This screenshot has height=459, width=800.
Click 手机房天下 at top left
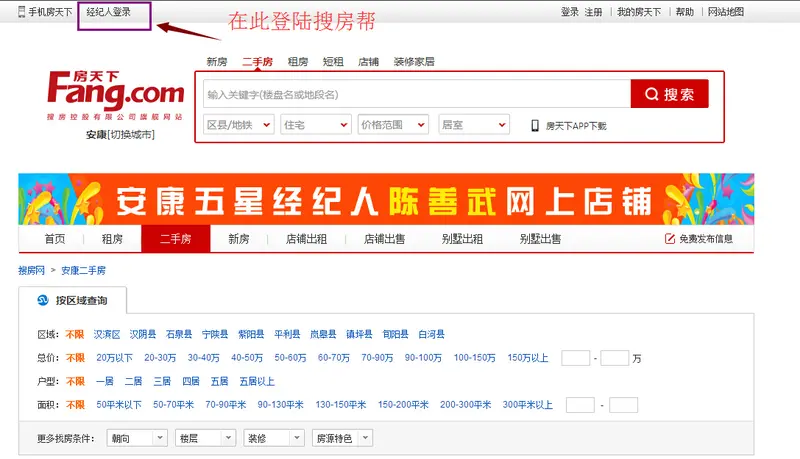50,12
